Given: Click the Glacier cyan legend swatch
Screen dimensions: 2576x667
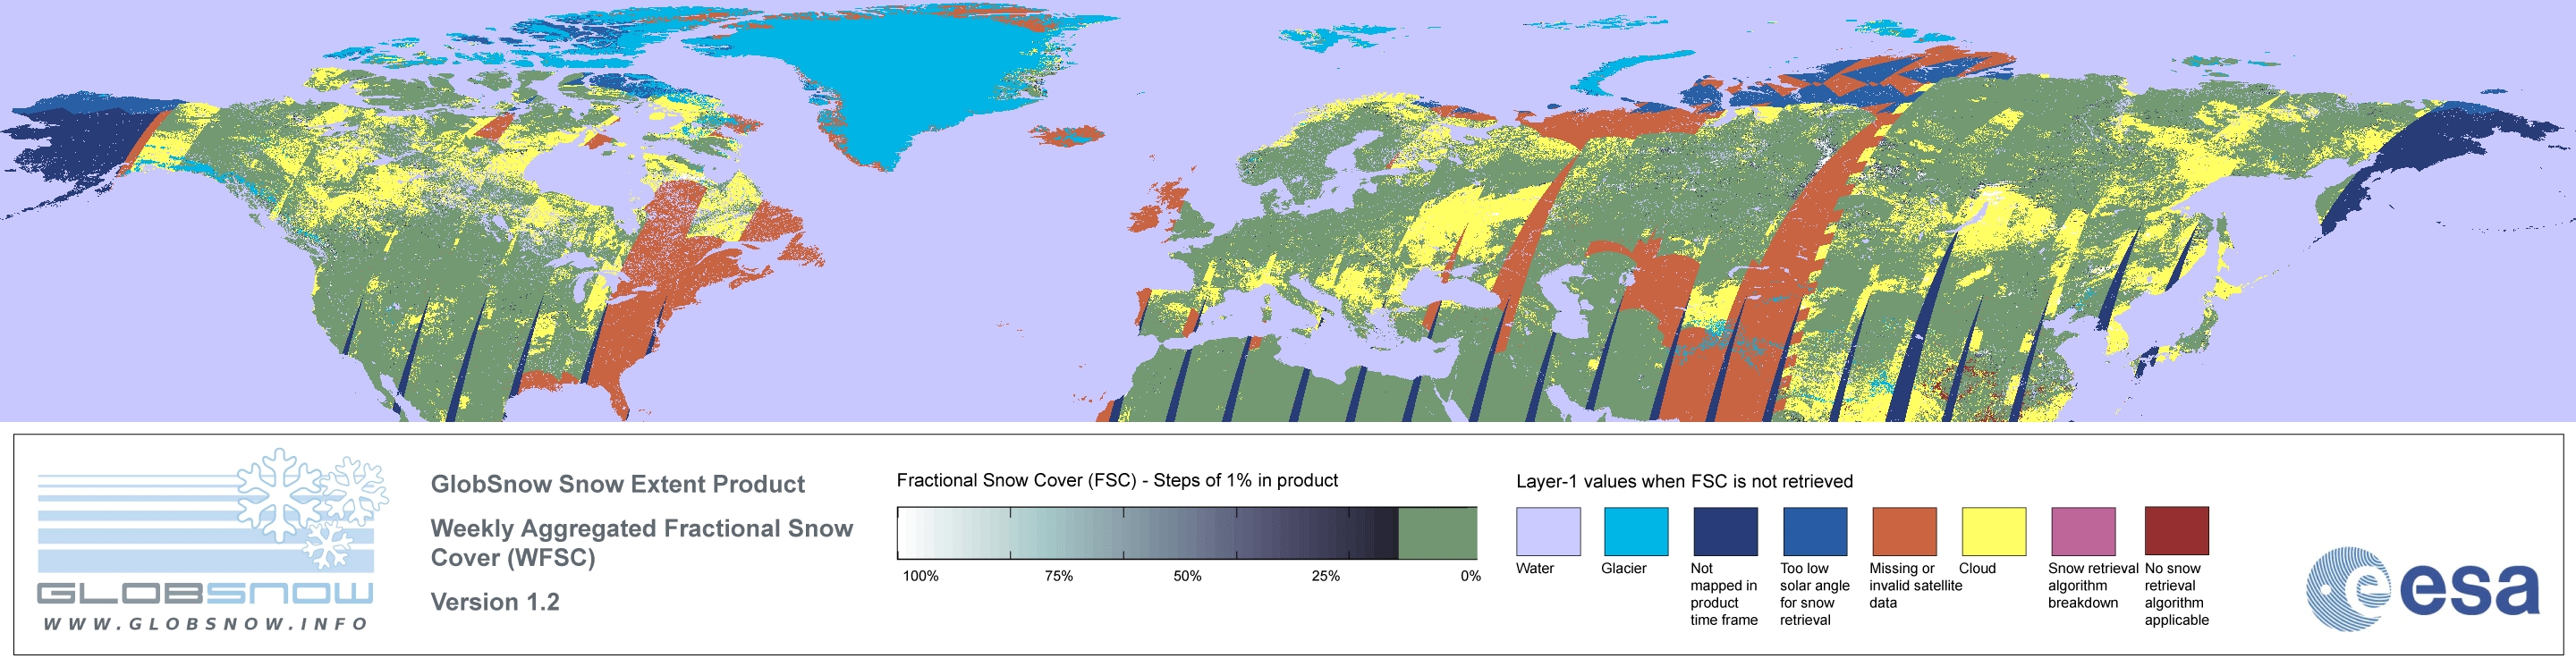Looking at the screenshot, I should tap(1636, 531).
